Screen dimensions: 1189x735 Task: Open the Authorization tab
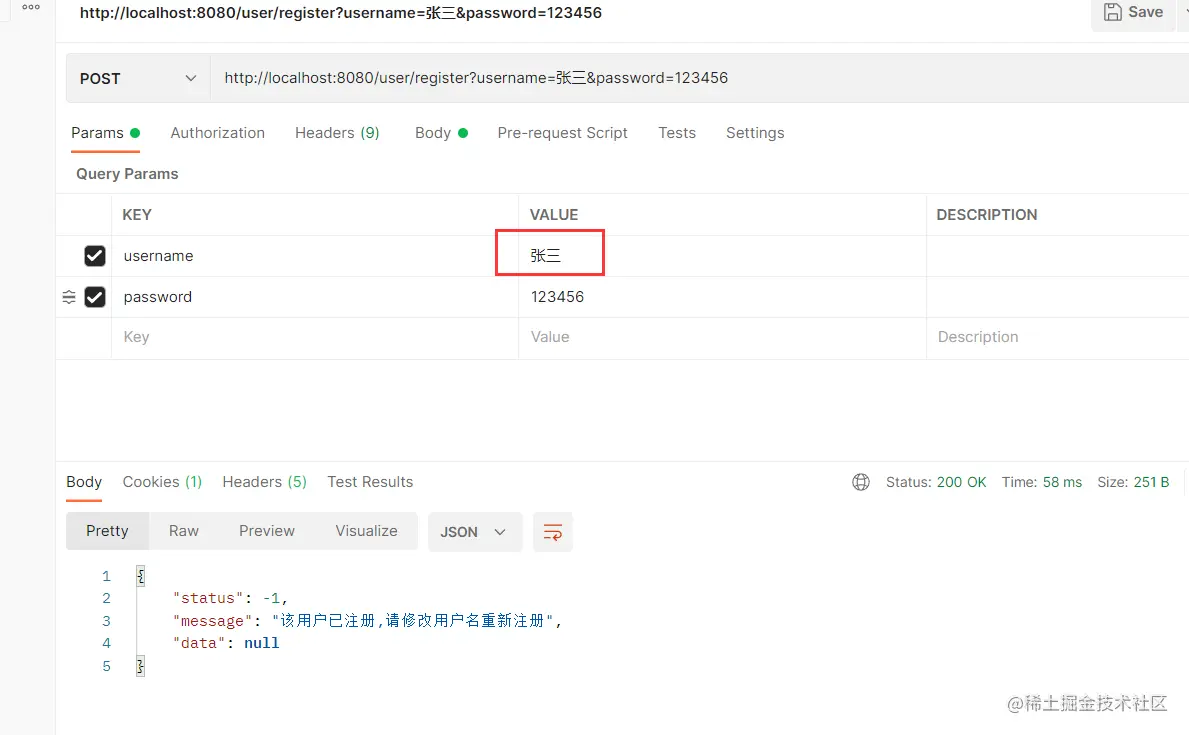click(218, 133)
